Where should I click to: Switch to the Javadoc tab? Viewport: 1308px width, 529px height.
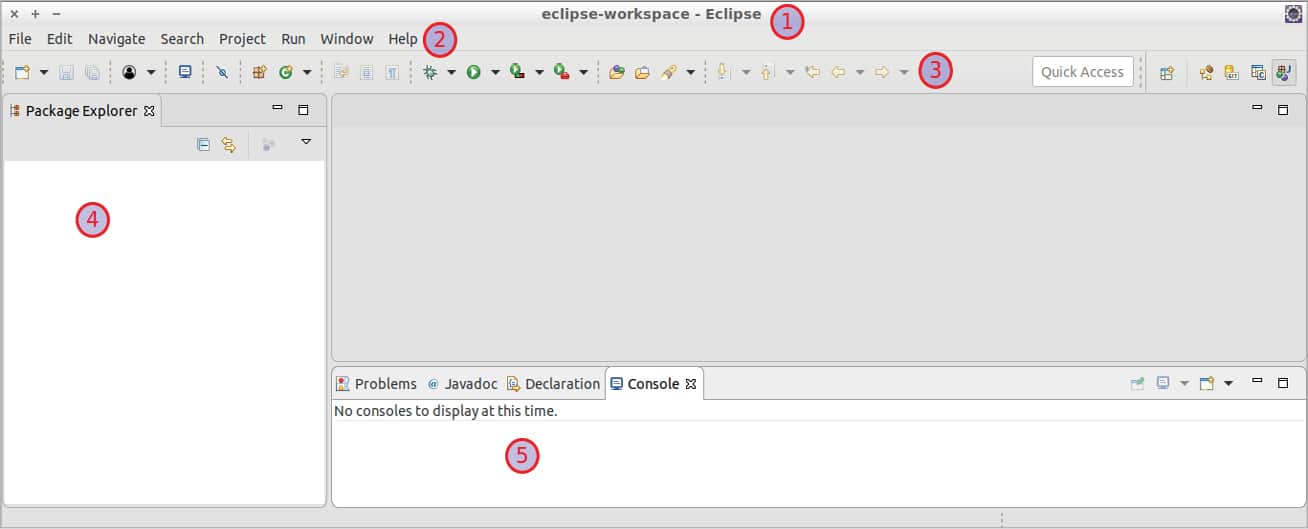(x=462, y=384)
